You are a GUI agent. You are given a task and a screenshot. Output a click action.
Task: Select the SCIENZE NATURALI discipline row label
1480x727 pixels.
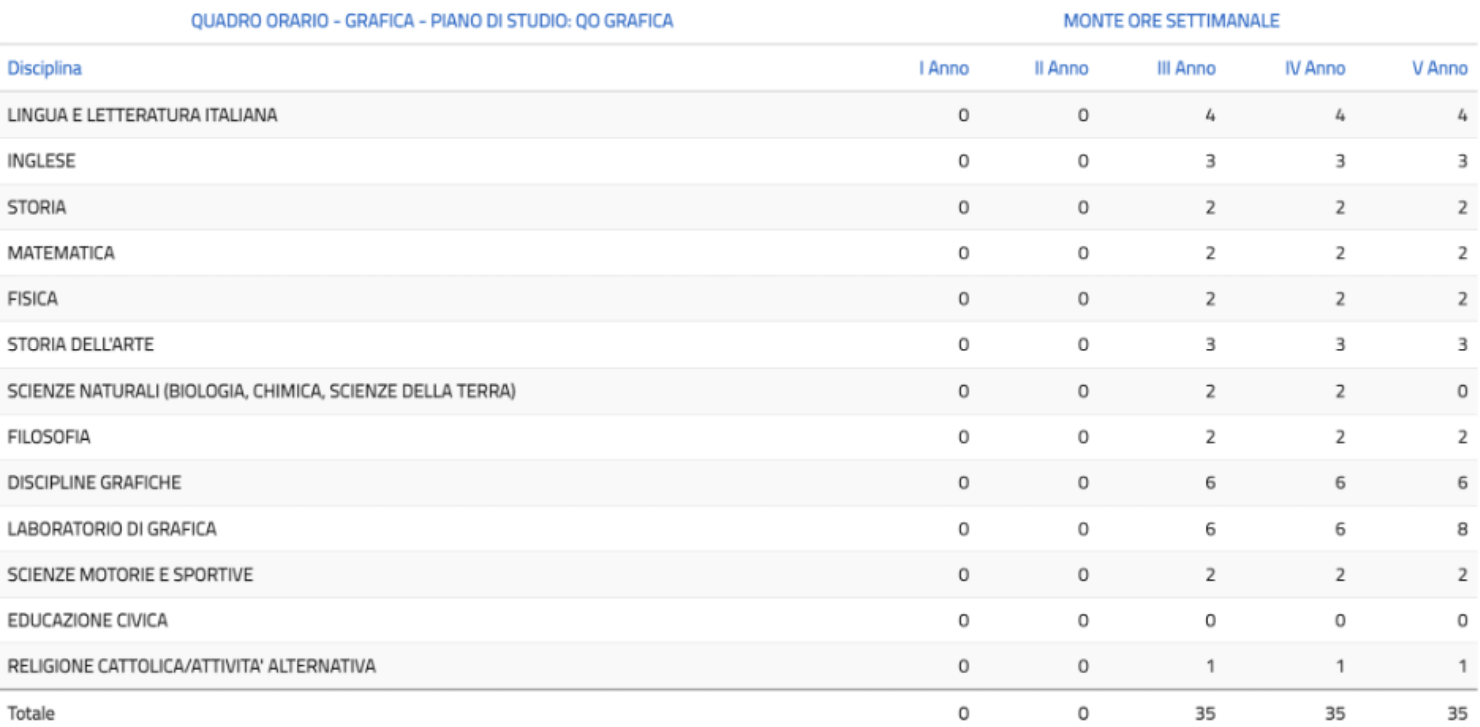pyautogui.click(x=261, y=391)
